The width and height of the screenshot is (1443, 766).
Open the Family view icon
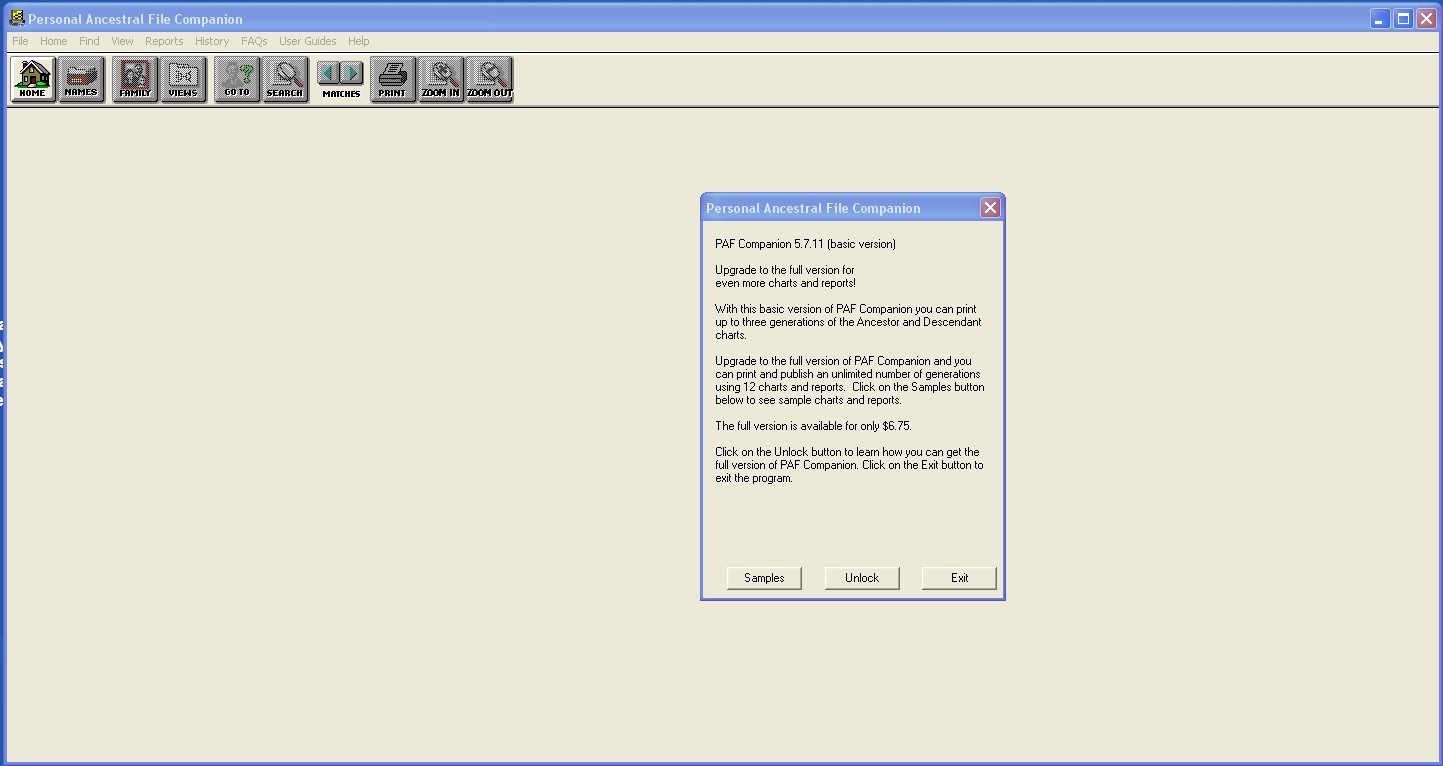pyautogui.click(x=134, y=80)
